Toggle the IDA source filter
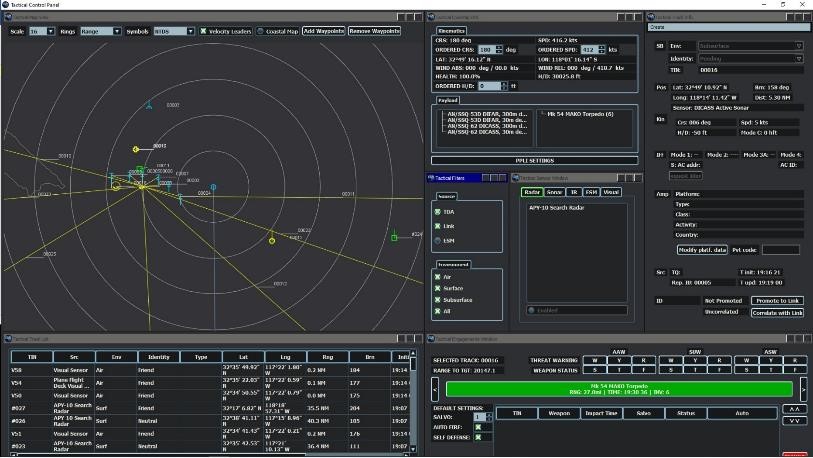Viewport: 813px width, 458px height. 438,212
